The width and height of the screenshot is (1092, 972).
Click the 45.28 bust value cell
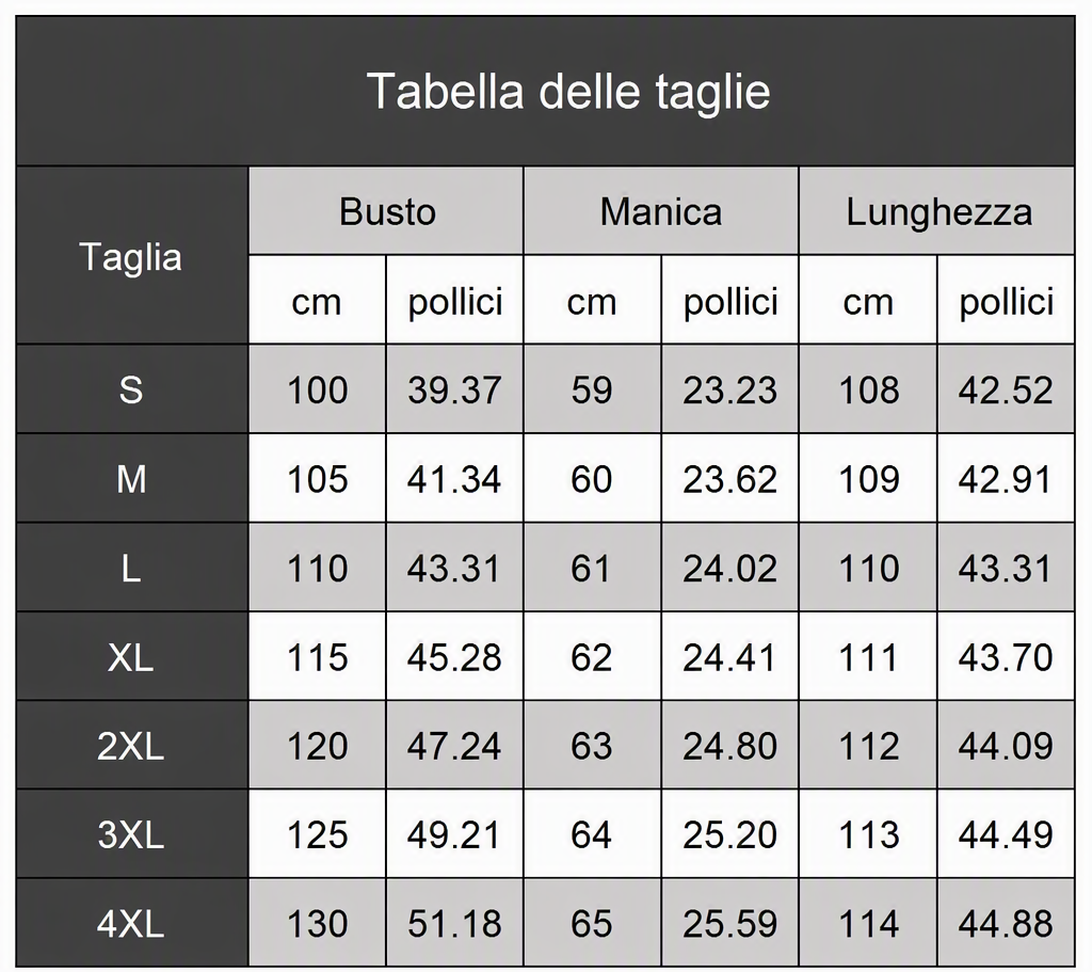[x=455, y=657]
